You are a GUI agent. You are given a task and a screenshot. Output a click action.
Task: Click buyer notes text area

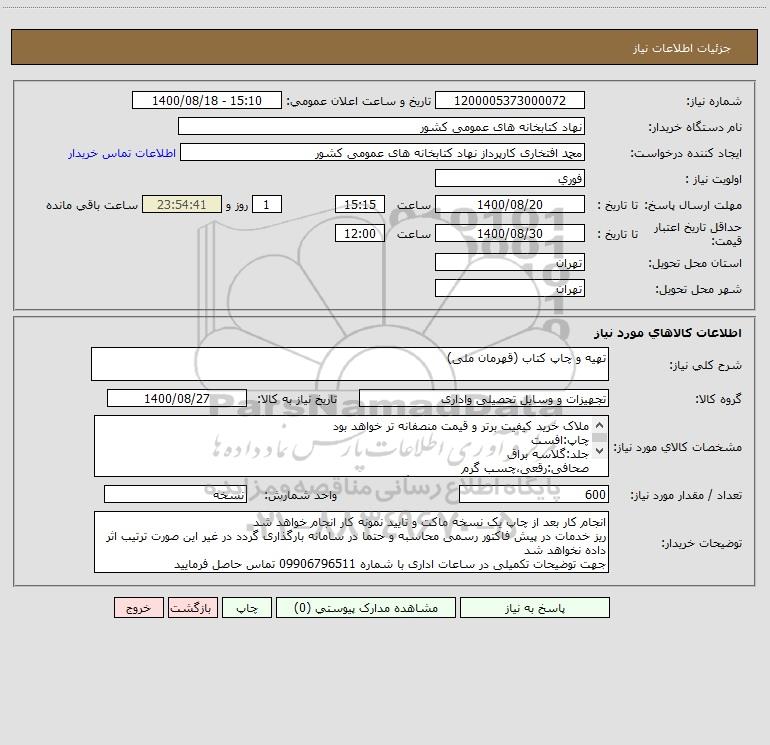[351, 542]
